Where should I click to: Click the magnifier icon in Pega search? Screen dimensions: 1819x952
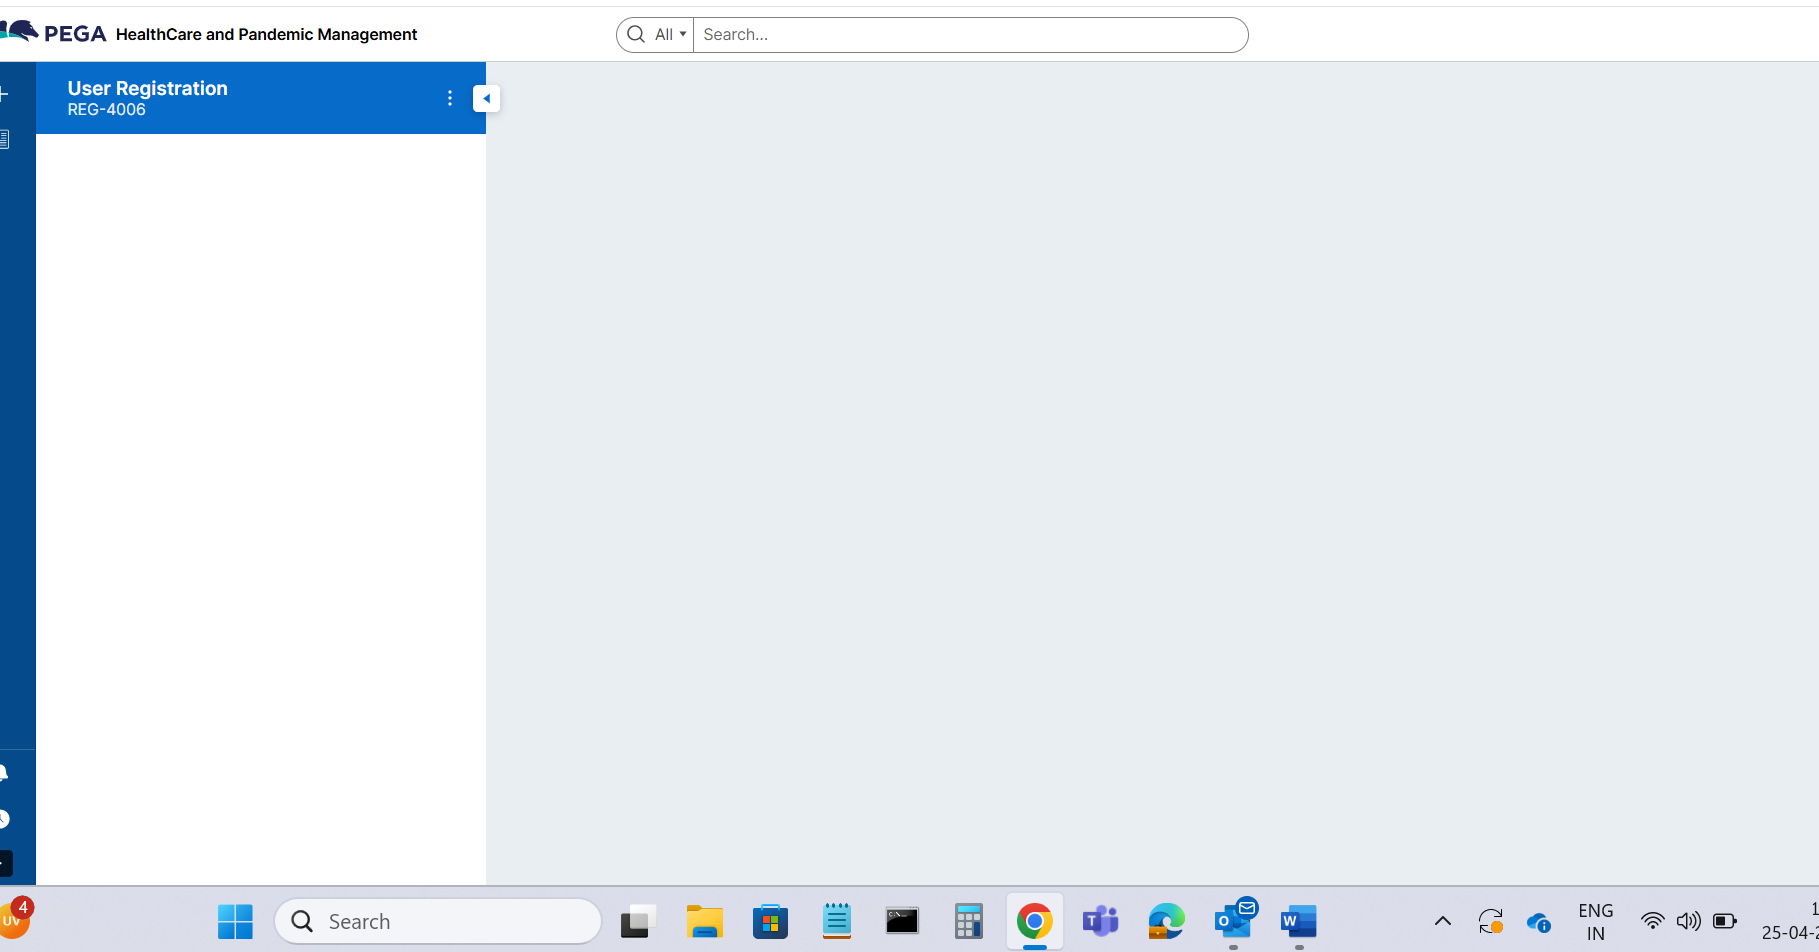coord(635,34)
